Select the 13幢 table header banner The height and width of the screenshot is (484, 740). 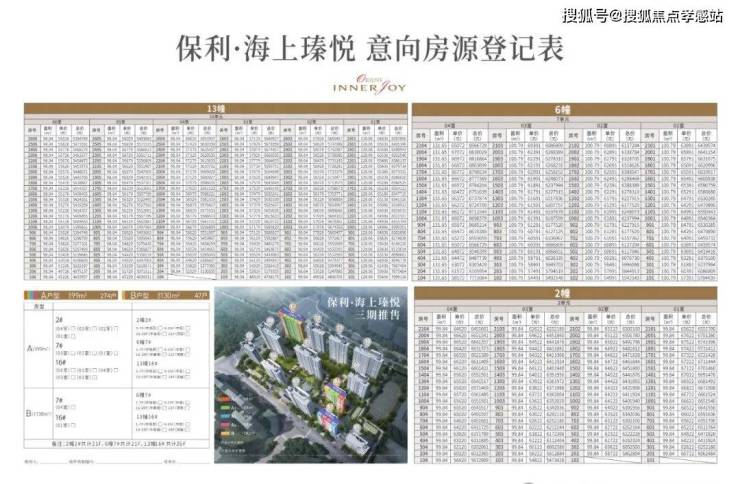coord(216,108)
